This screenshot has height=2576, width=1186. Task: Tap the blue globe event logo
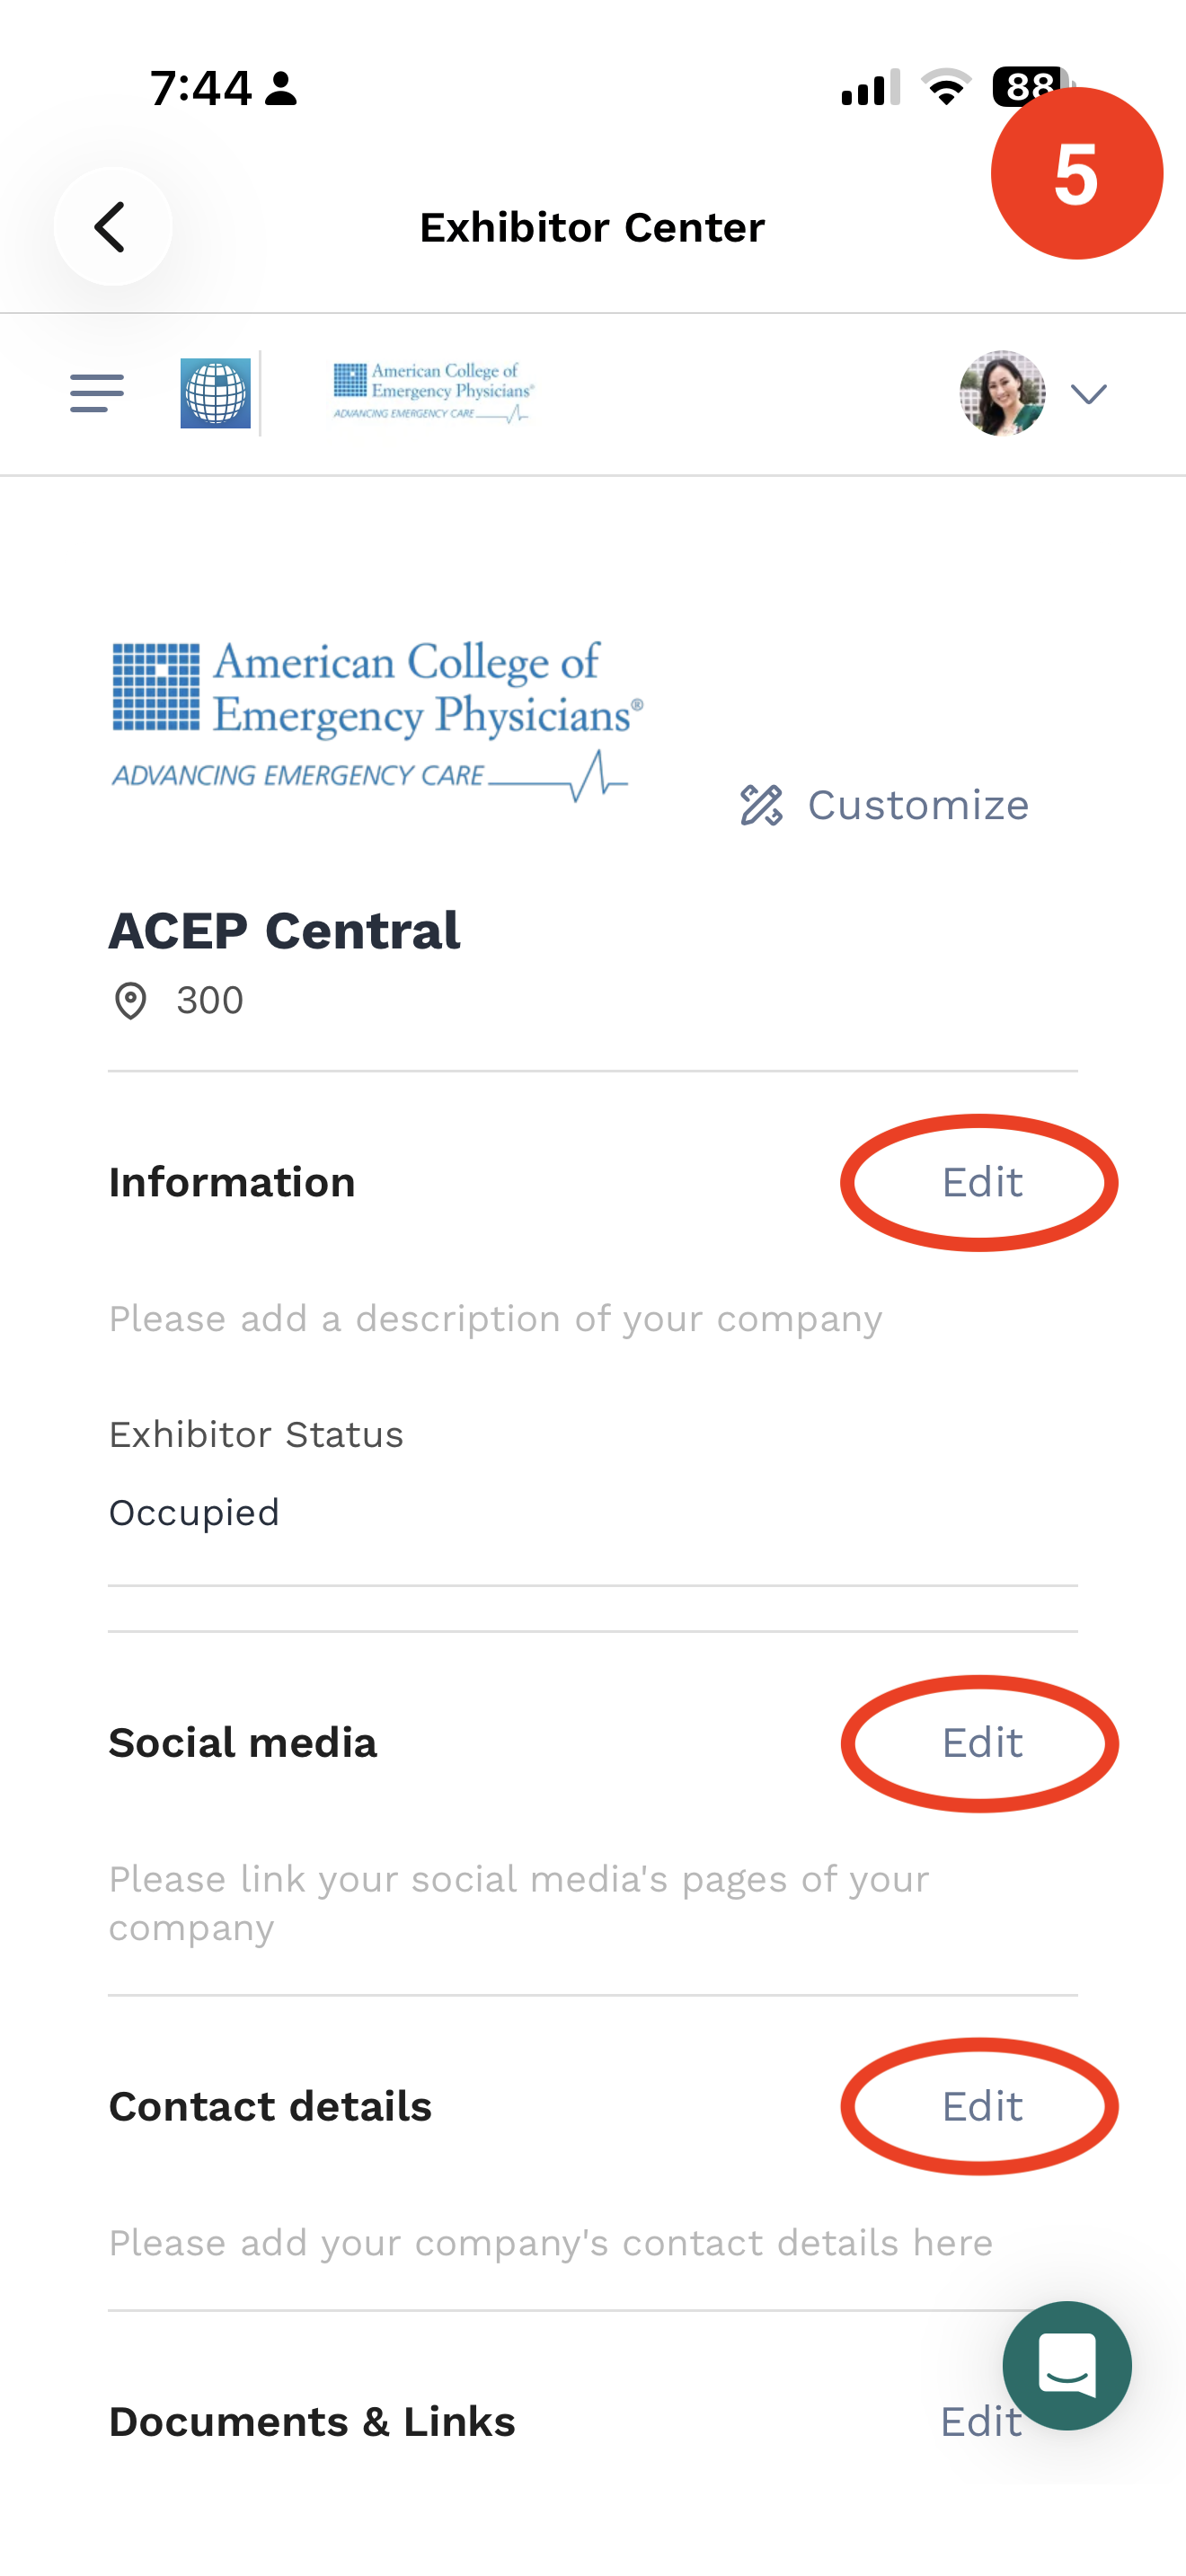pos(215,393)
